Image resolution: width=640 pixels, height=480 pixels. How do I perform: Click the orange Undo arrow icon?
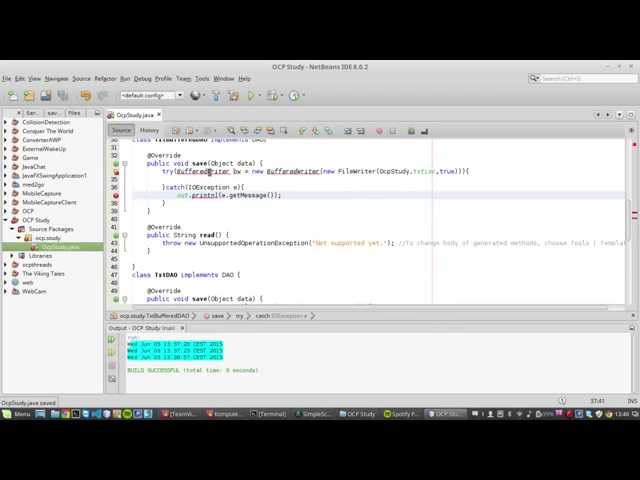(86, 96)
